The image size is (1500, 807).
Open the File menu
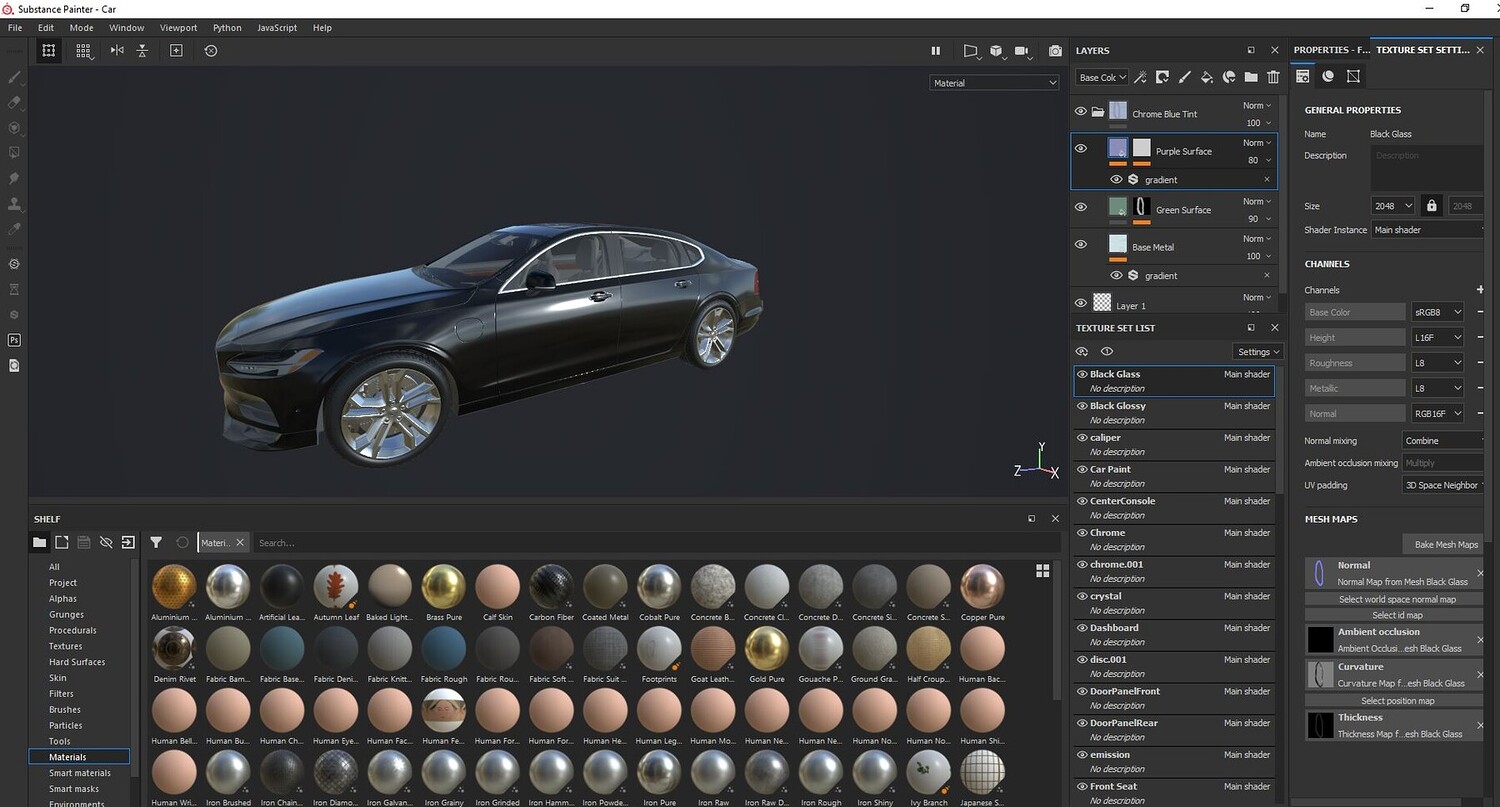pyautogui.click(x=15, y=28)
